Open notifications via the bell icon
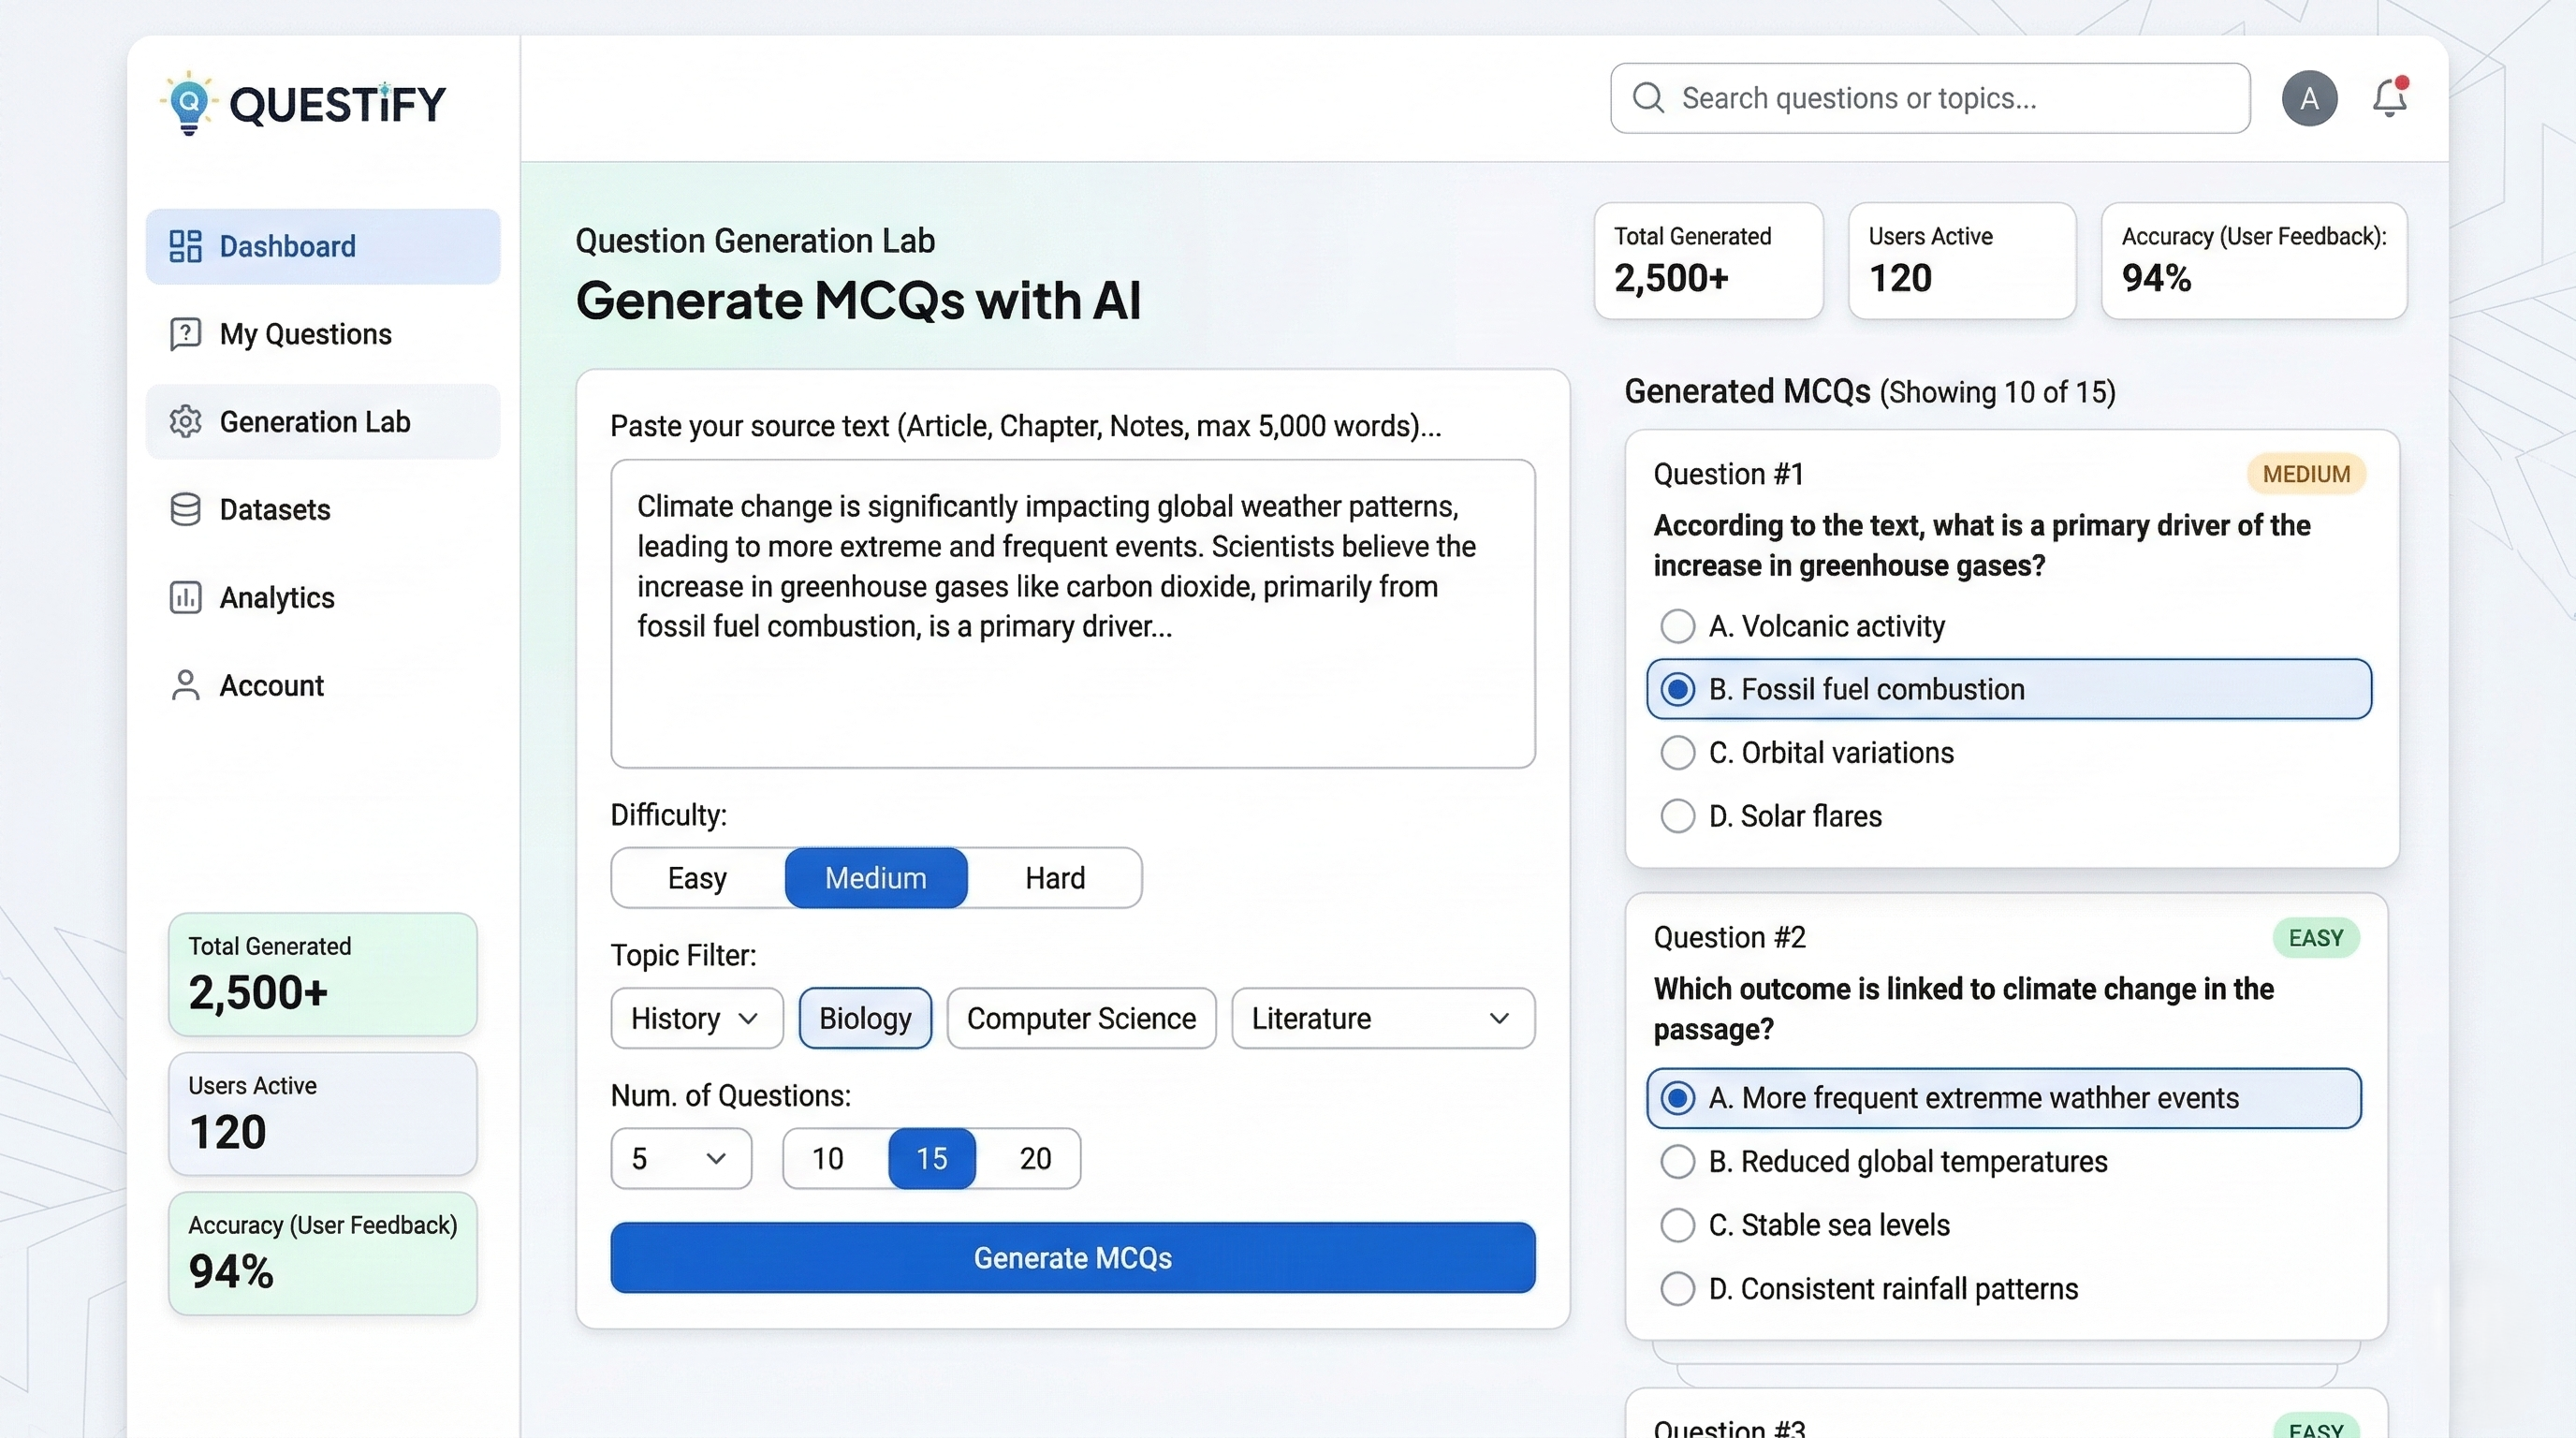2576x1438 pixels. coord(2389,98)
